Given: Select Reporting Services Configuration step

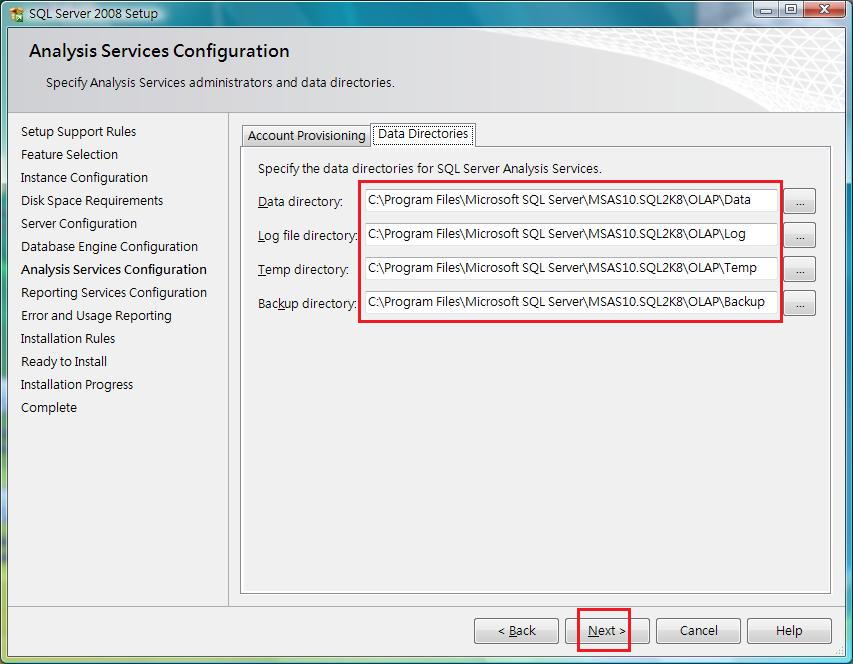Looking at the screenshot, I should click(114, 293).
